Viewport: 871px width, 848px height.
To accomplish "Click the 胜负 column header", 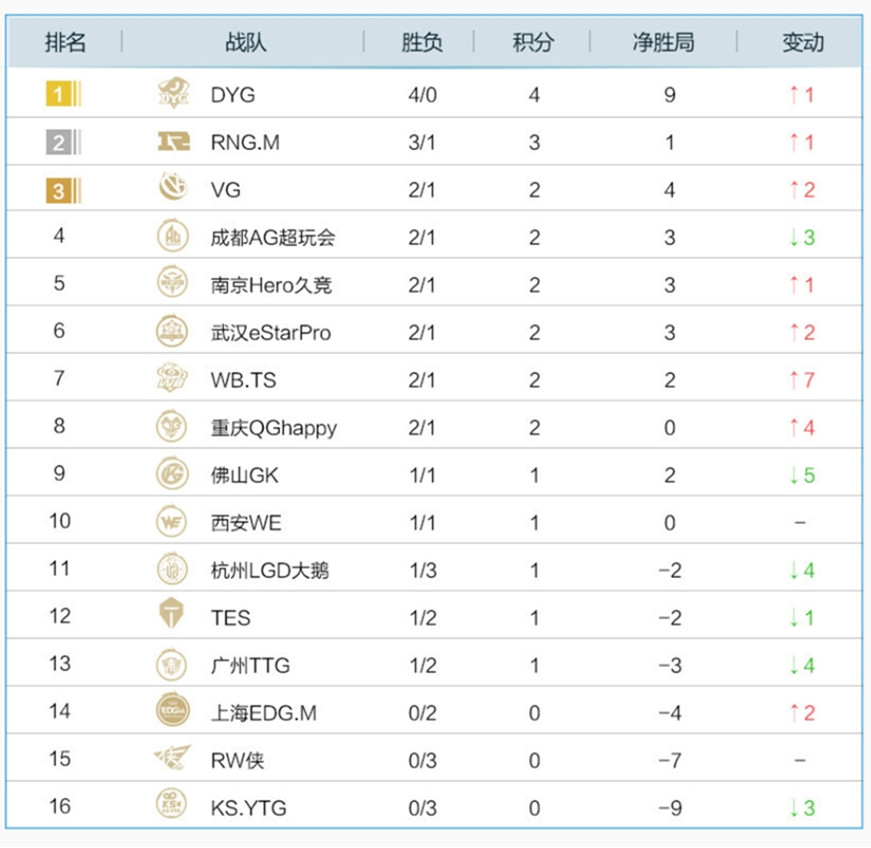I will click(x=422, y=42).
